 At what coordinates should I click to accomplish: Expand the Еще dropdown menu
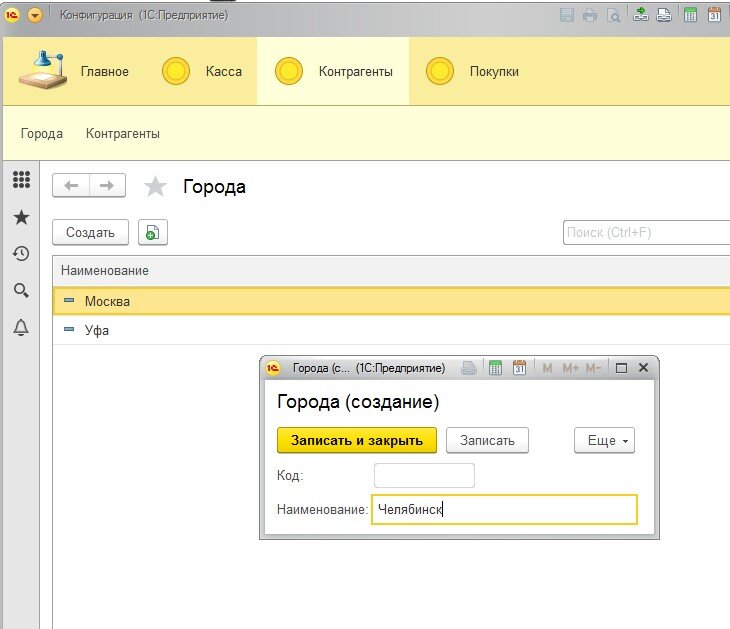604,440
